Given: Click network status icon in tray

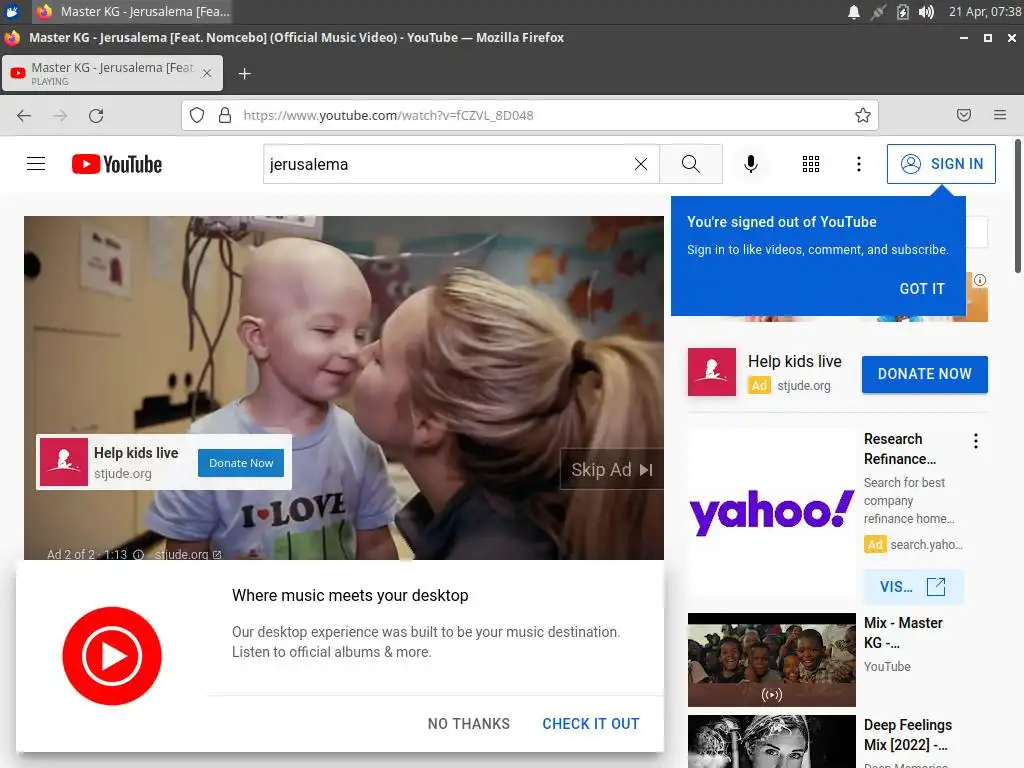Looking at the screenshot, I should tap(878, 12).
